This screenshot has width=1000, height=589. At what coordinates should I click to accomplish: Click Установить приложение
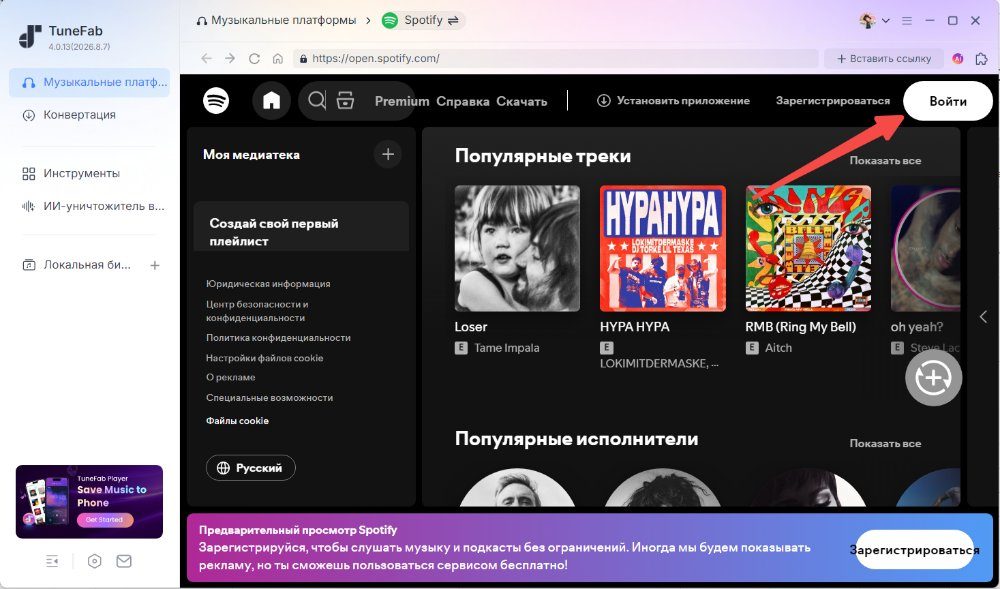(673, 101)
